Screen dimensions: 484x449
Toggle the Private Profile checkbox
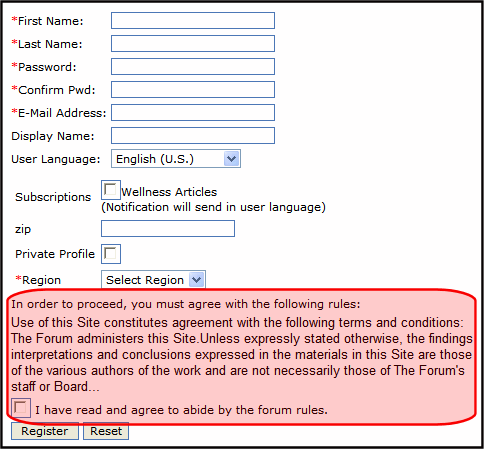[x=111, y=254]
